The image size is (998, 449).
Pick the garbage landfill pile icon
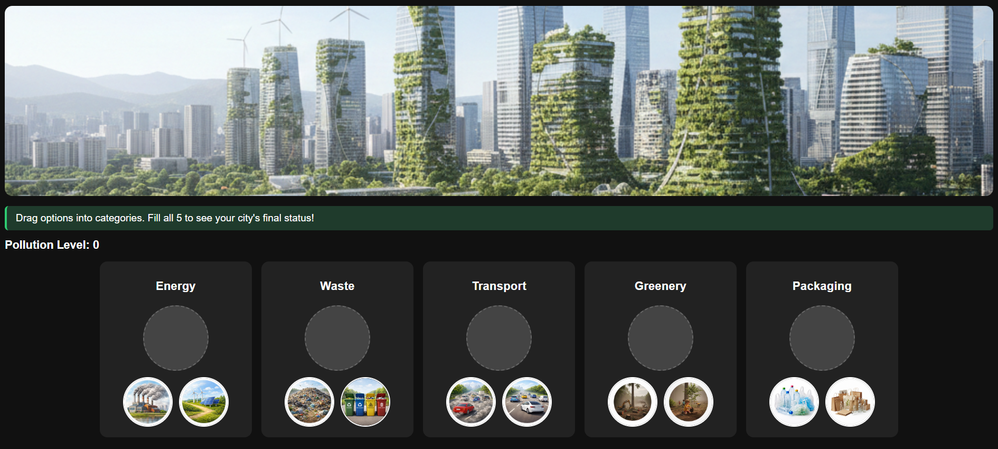tap(309, 402)
